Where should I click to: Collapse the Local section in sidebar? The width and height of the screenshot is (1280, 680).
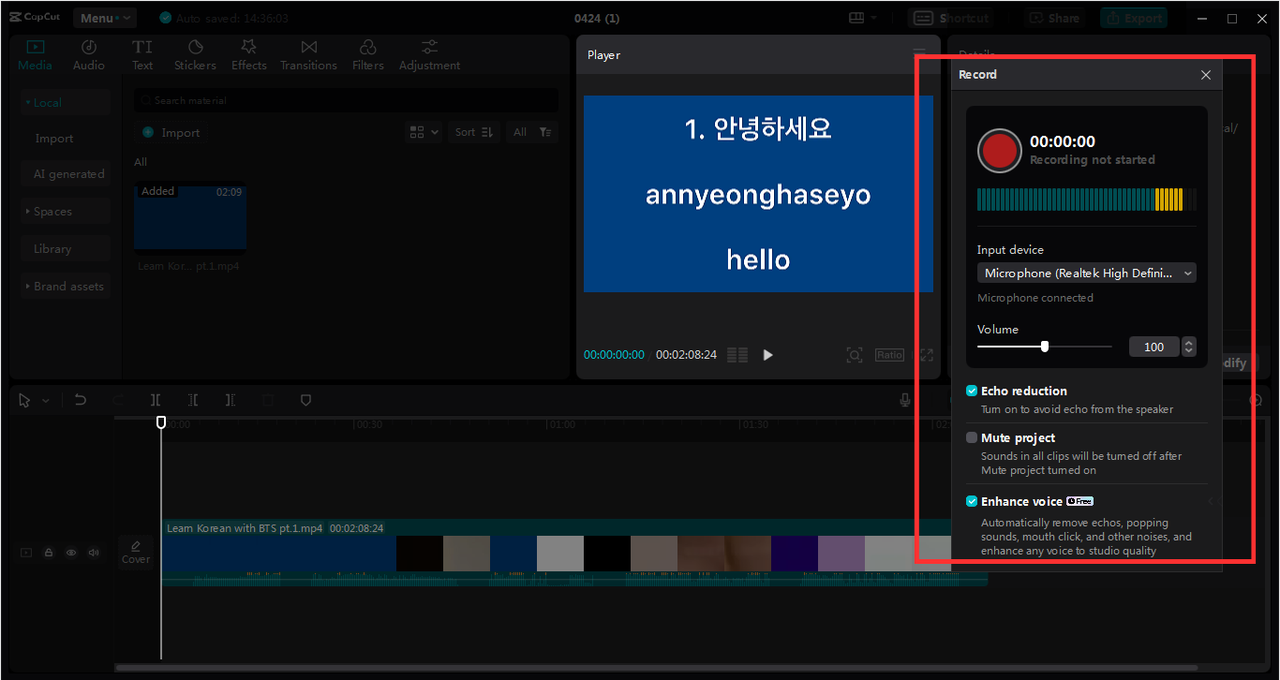[x=65, y=103]
